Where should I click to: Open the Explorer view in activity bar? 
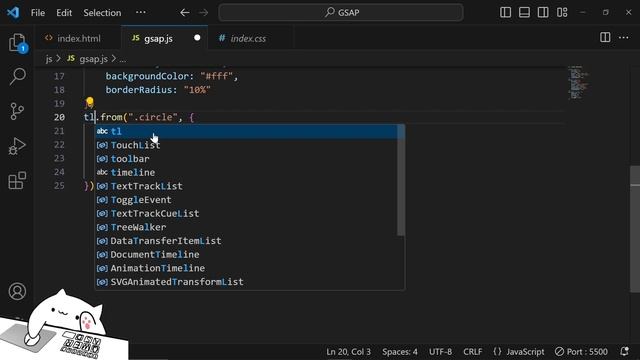click(17, 42)
